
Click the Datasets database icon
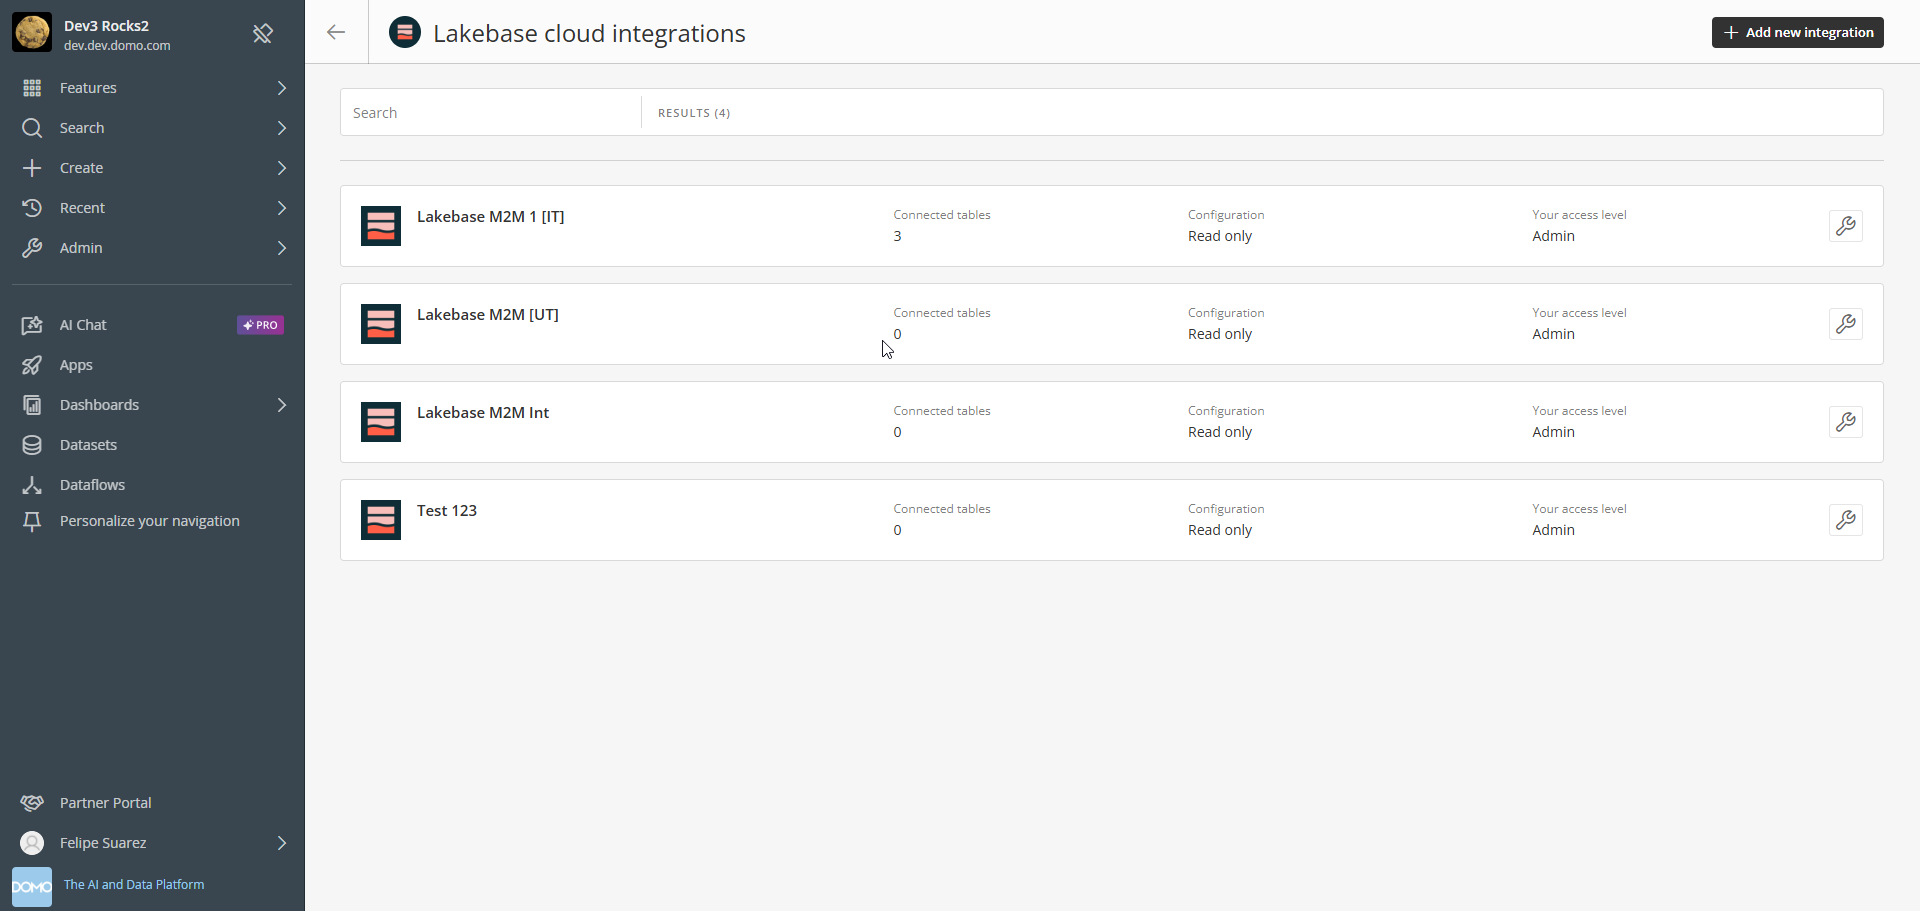(32, 445)
